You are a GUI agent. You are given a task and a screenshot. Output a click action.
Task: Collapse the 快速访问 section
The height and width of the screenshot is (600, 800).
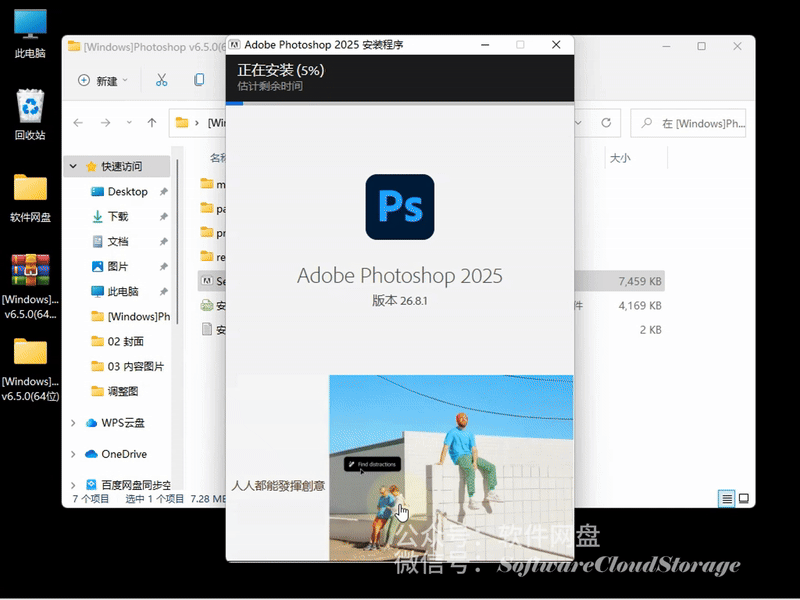[x=73, y=167]
